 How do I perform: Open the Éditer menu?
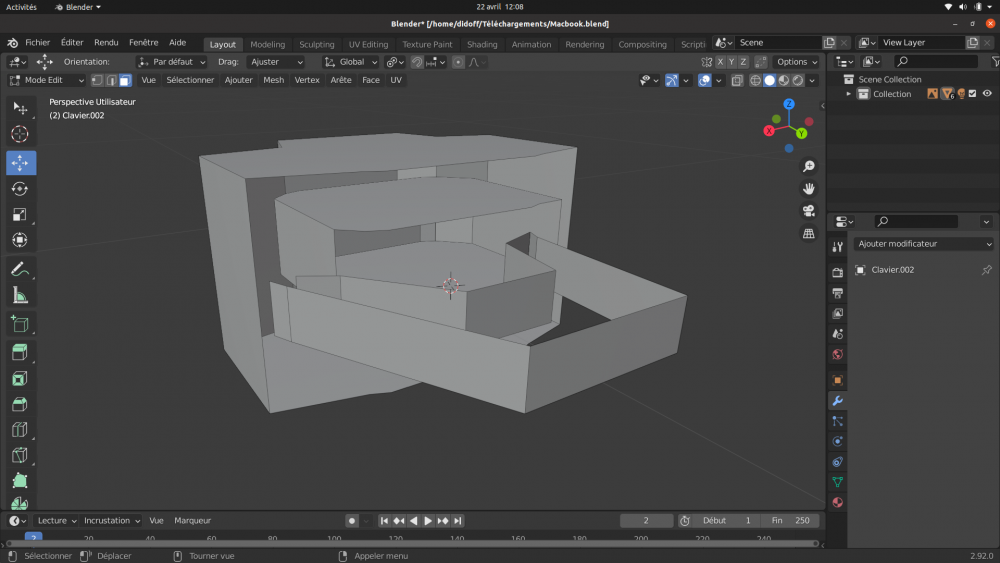tap(72, 42)
